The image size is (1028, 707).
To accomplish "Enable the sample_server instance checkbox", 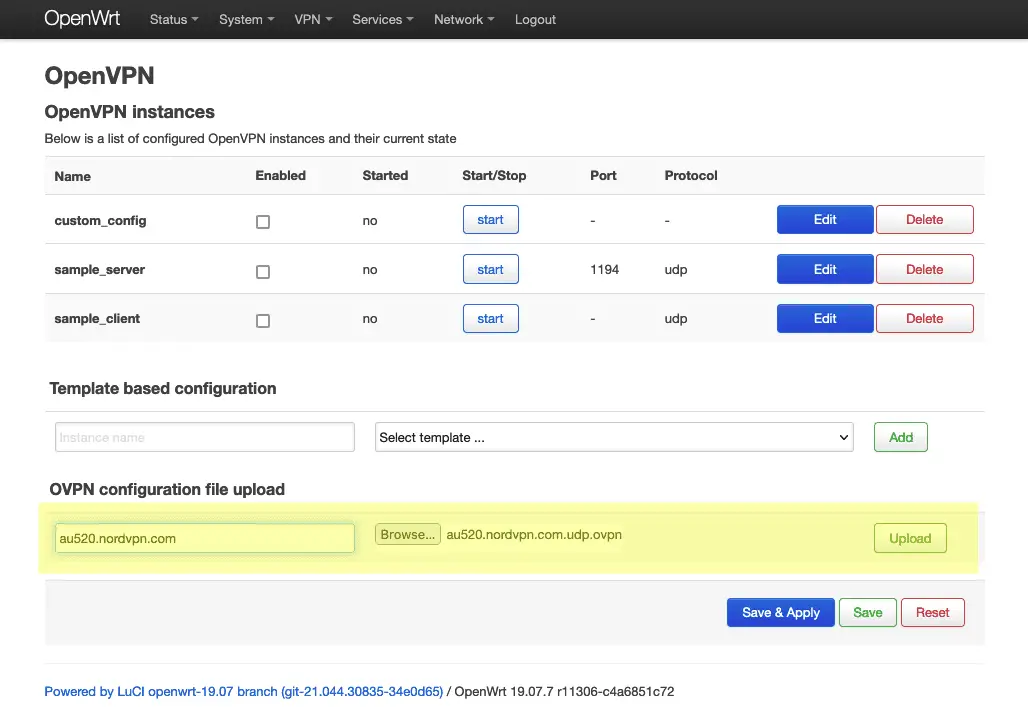I will click(263, 272).
